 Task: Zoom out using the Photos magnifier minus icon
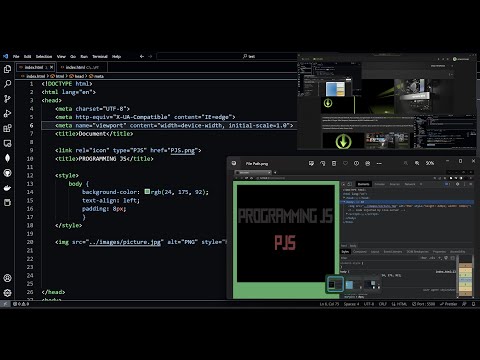coord(406,163)
